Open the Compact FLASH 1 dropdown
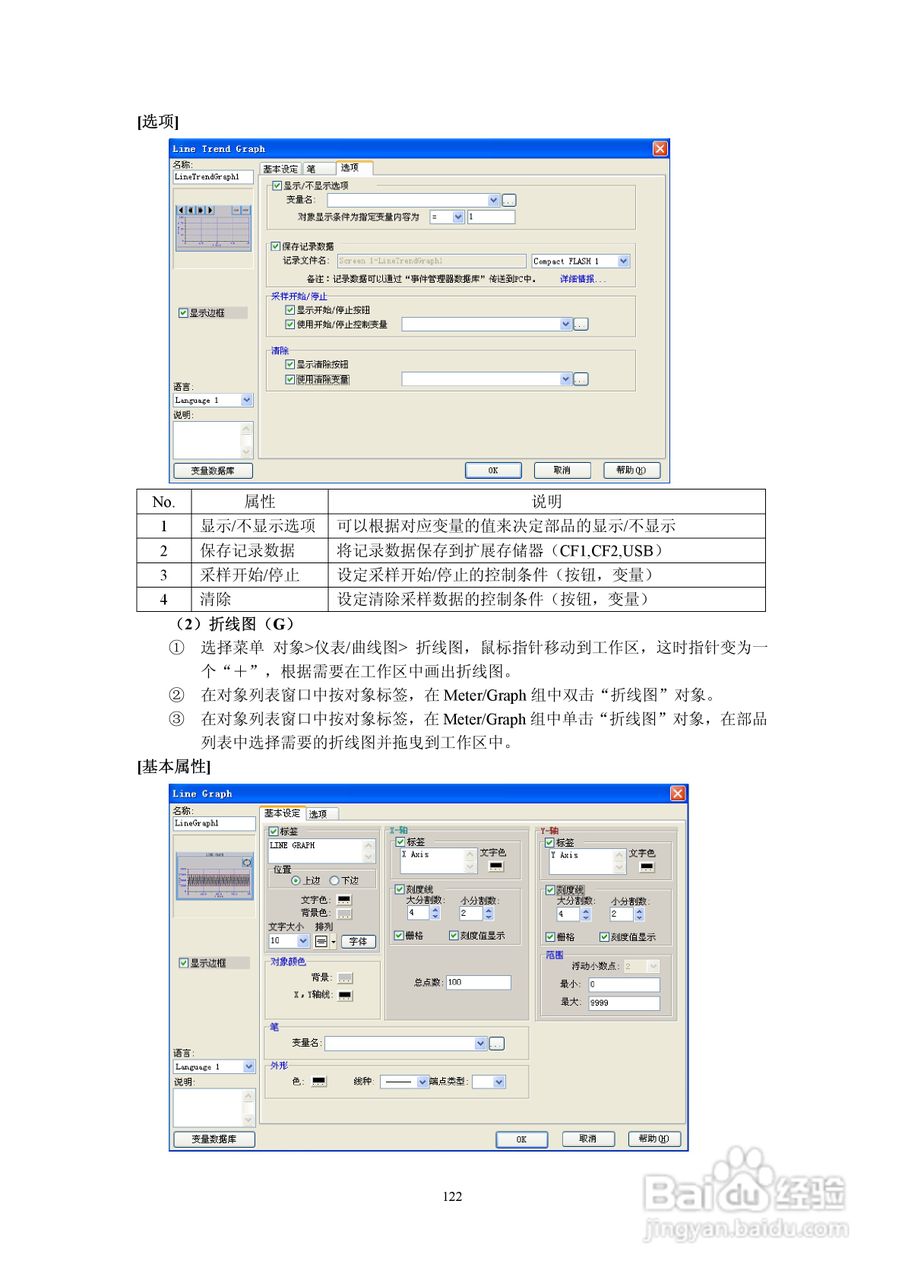The image size is (905, 1280). pos(625,260)
